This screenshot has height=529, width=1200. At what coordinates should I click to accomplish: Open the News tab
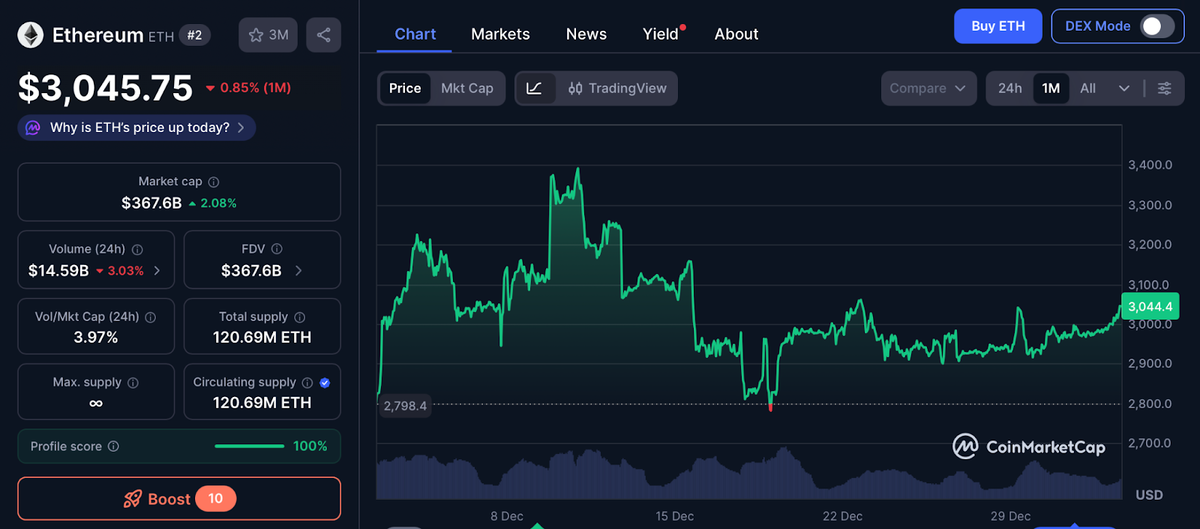coord(586,34)
